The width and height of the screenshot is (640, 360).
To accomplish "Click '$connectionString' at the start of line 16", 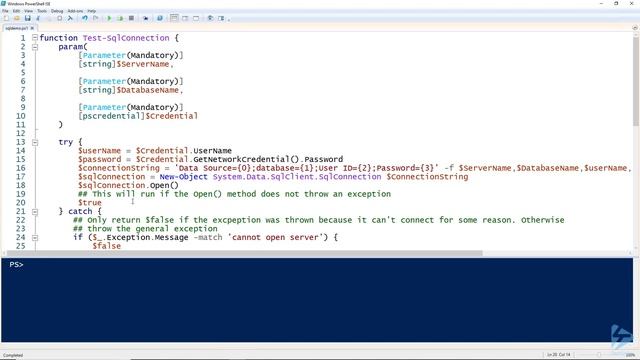I will tap(119, 168).
